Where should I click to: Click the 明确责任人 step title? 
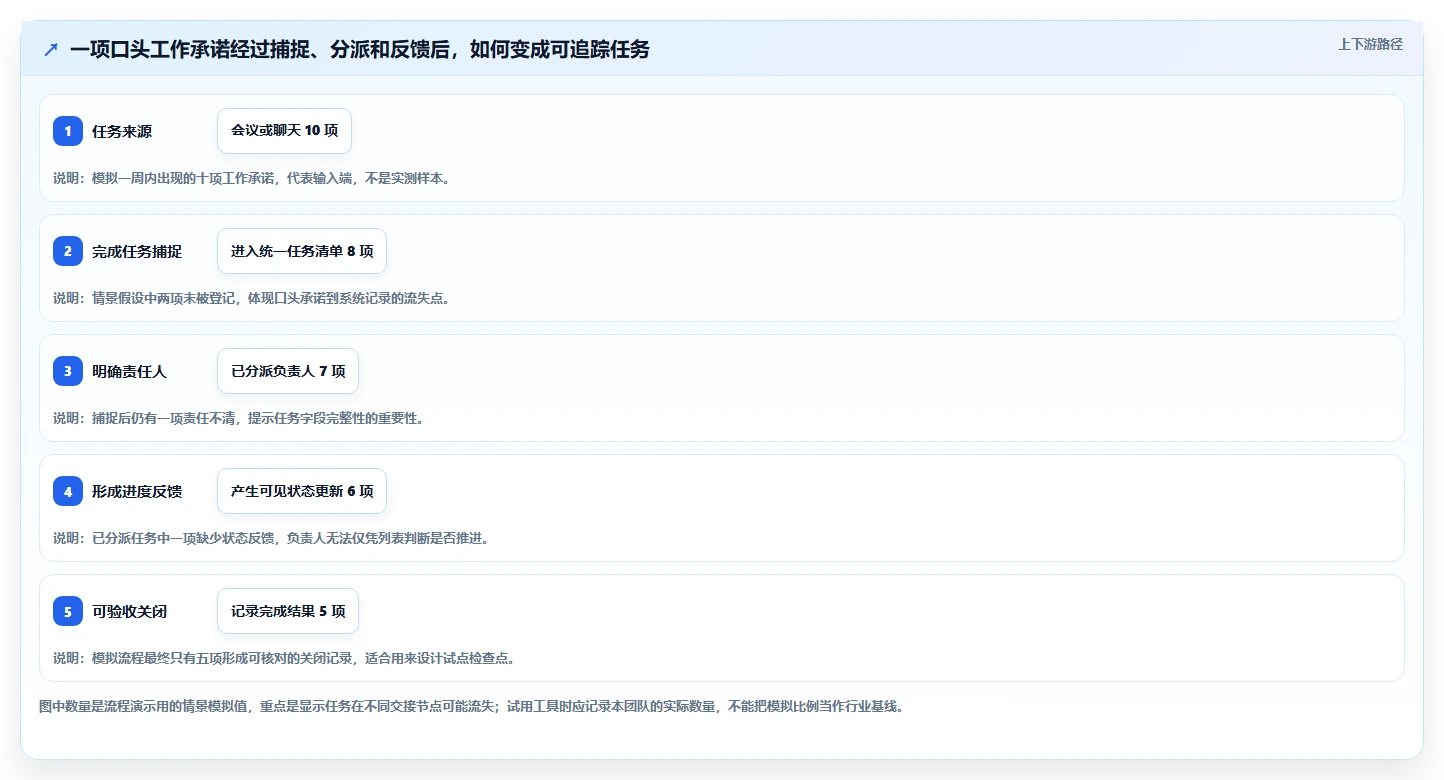click(x=130, y=371)
